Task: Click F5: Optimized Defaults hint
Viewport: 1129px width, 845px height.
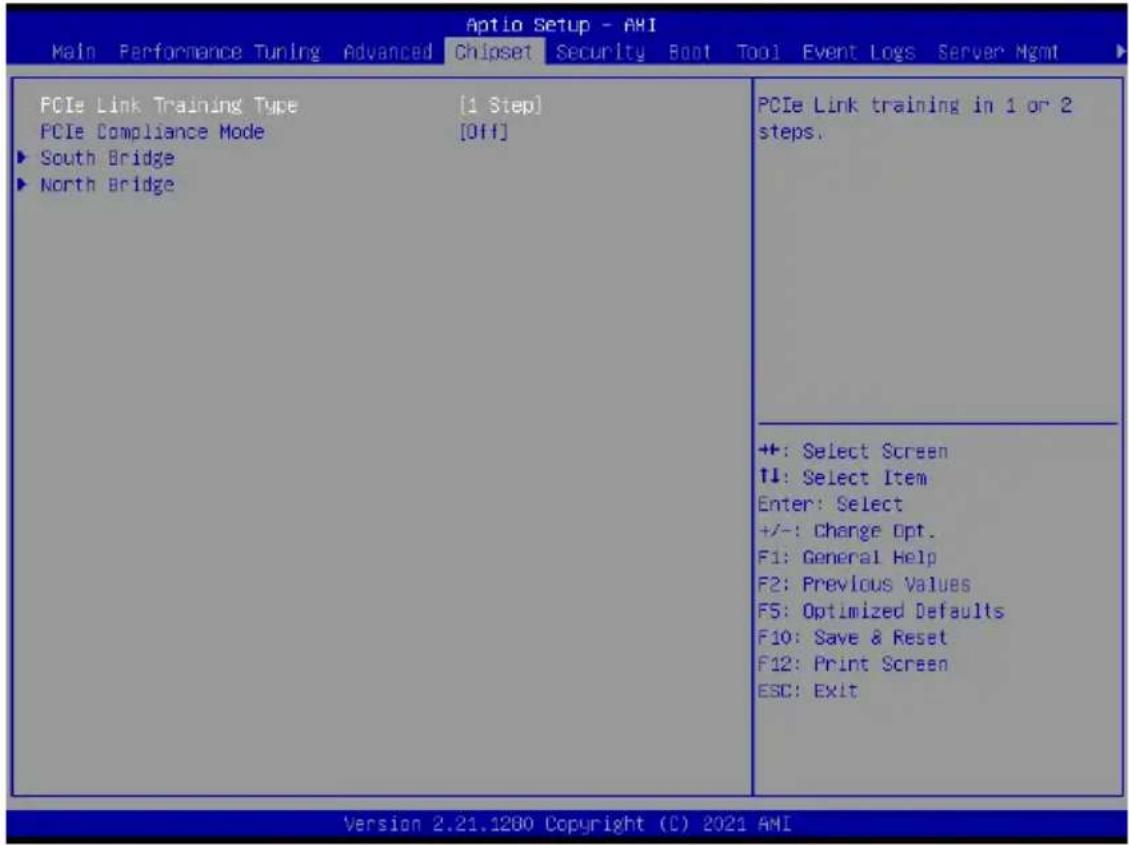Action: 881,611
